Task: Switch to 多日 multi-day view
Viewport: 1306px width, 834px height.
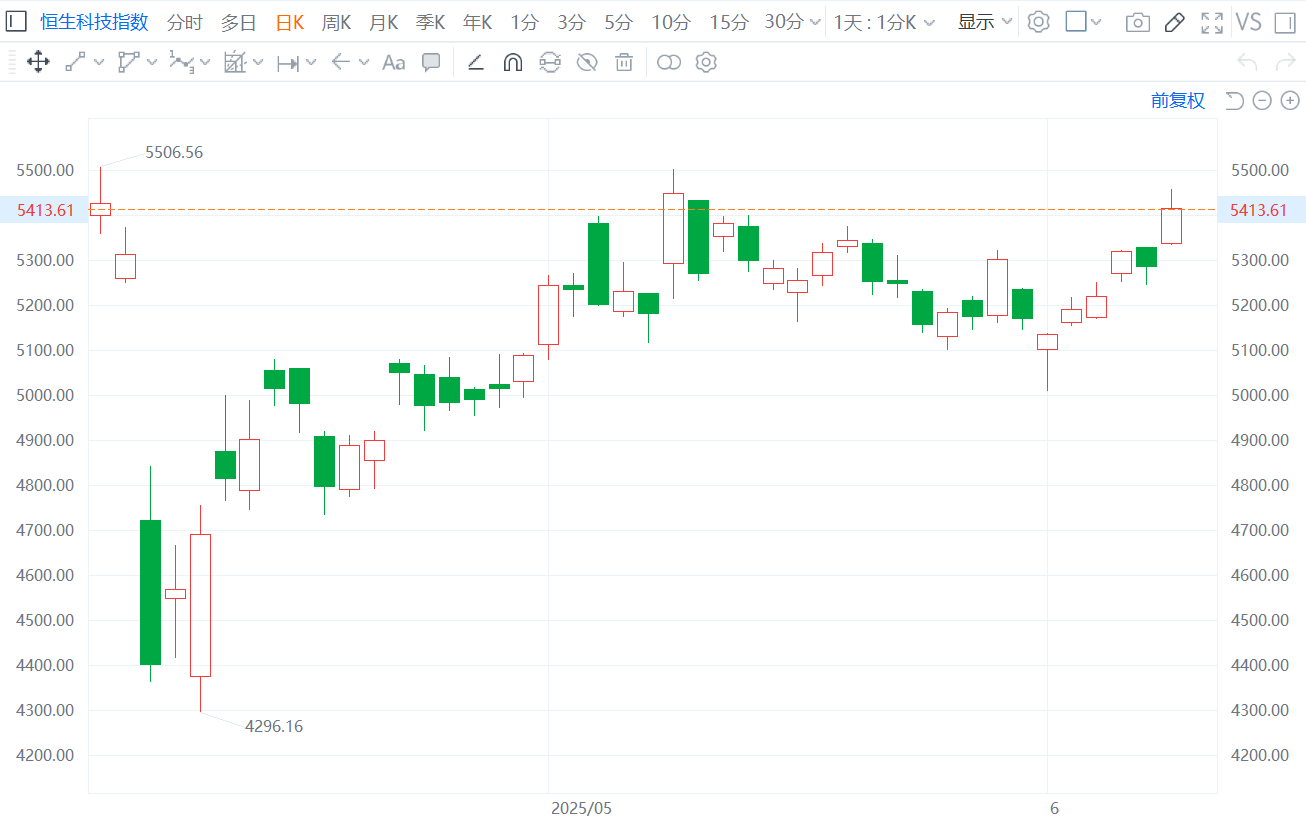Action: pyautogui.click(x=238, y=22)
